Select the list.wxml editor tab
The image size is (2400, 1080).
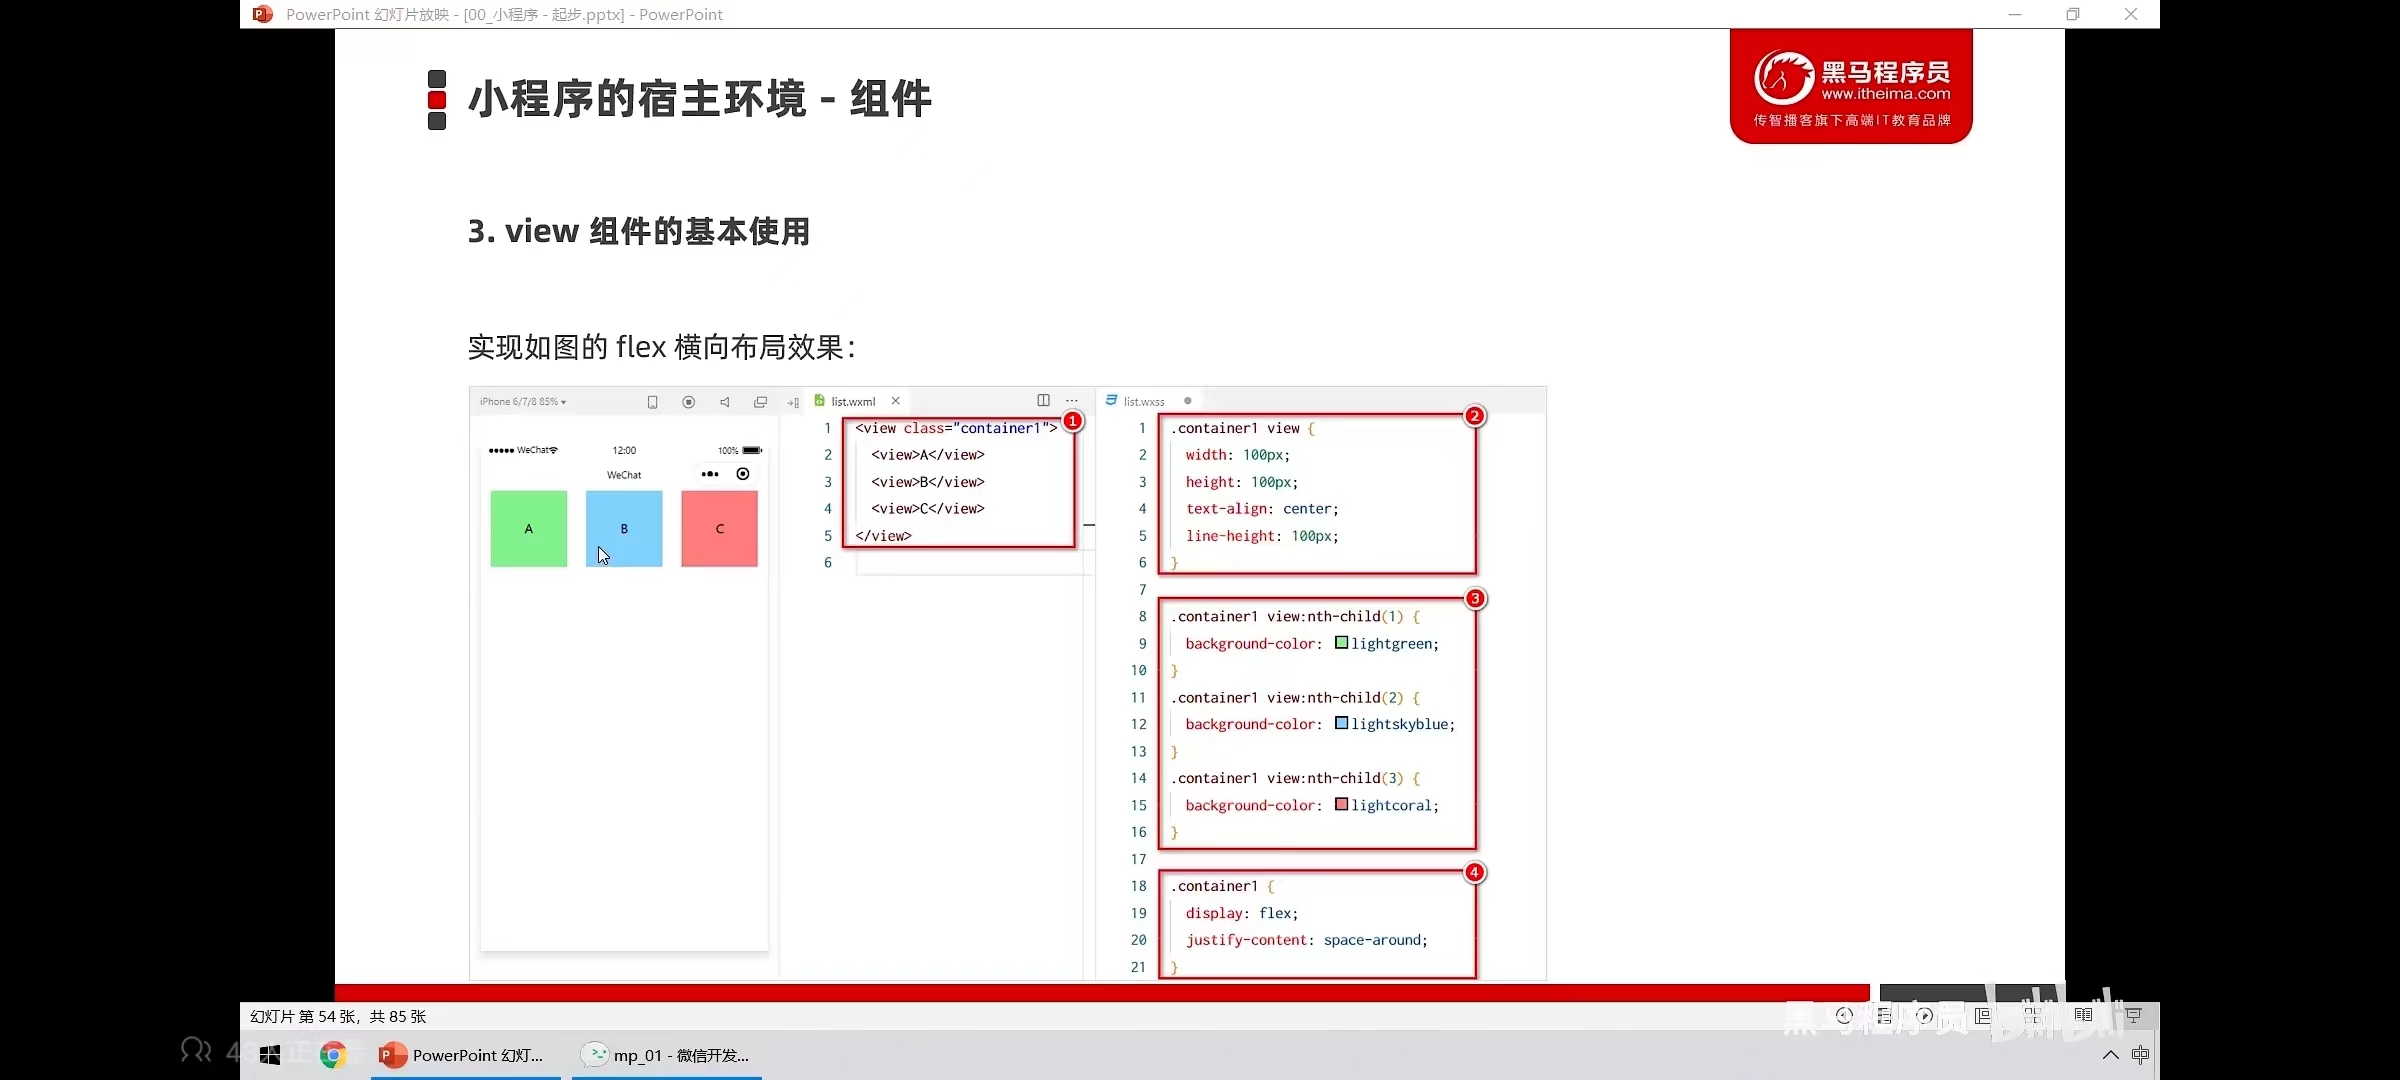pyautogui.click(x=852, y=401)
